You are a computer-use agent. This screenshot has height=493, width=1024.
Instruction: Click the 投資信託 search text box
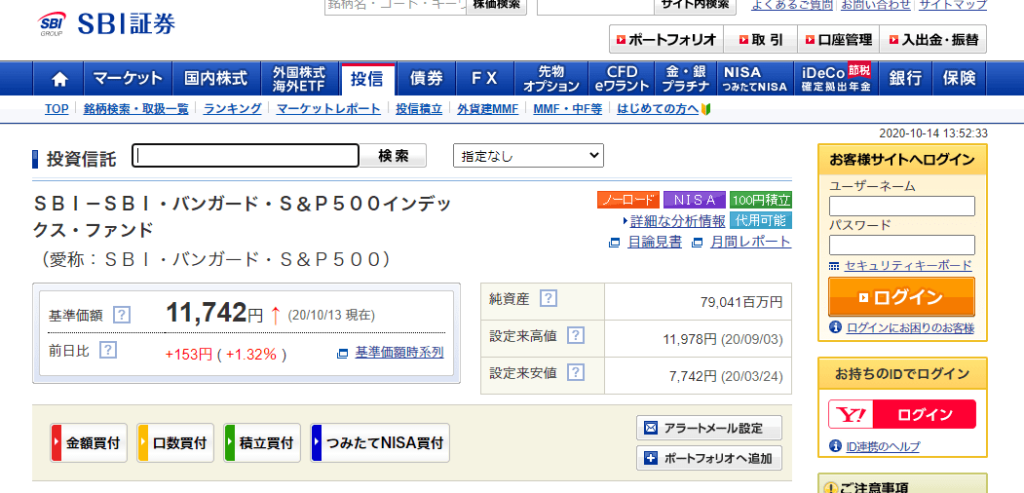click(x=246, y=156)
